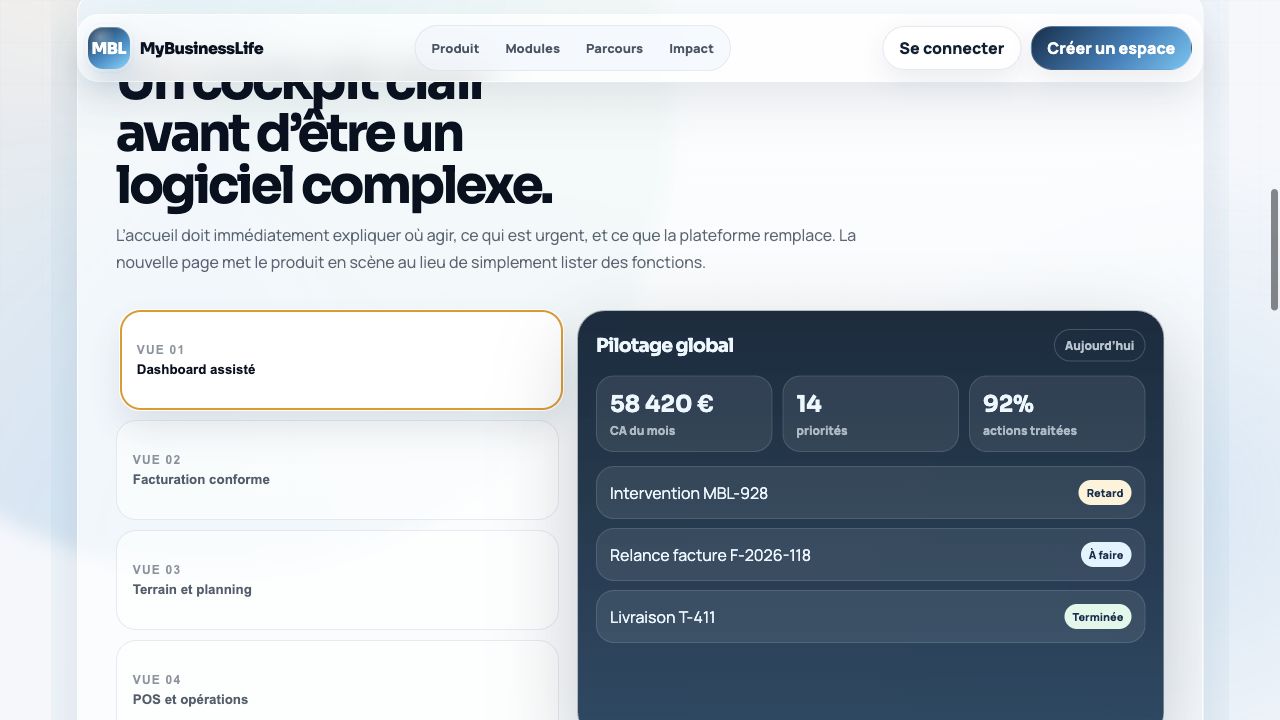The image size is (1280, 720).
Task: Switch to VUE 04 POS et opérations
Action: tap(337, 680)
